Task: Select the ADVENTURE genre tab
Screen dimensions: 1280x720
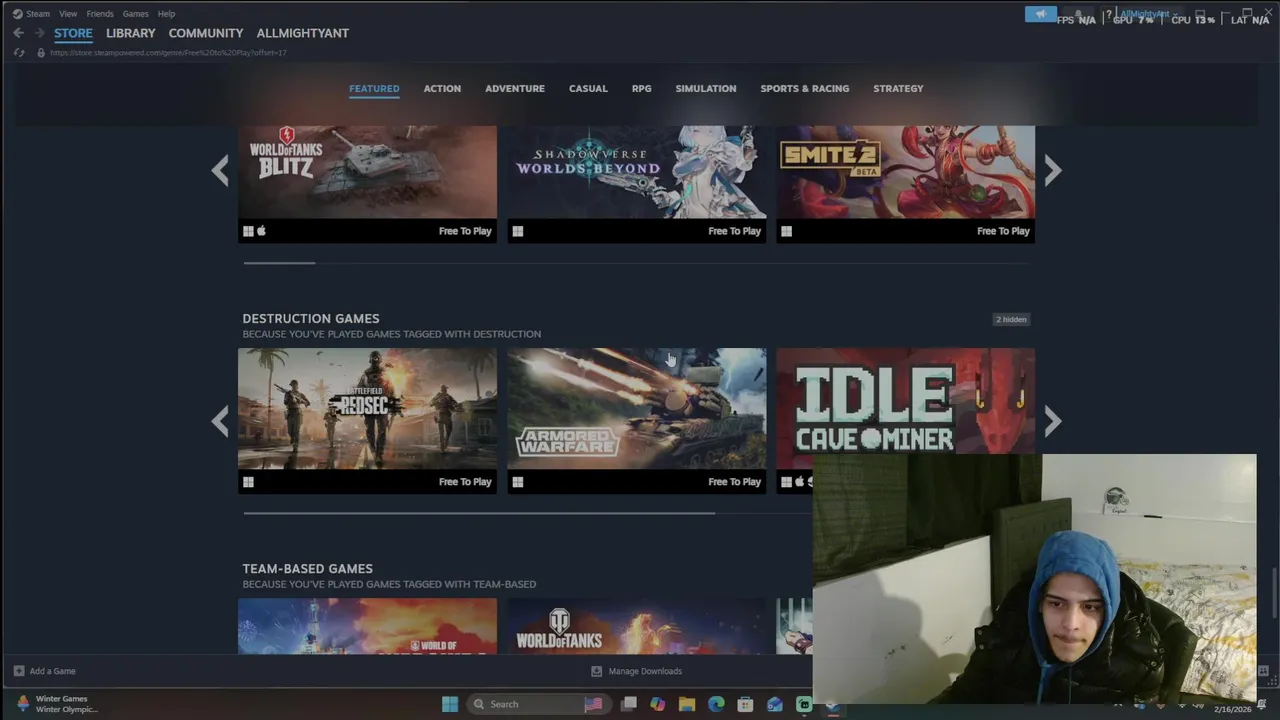Action: click(515, 89)
